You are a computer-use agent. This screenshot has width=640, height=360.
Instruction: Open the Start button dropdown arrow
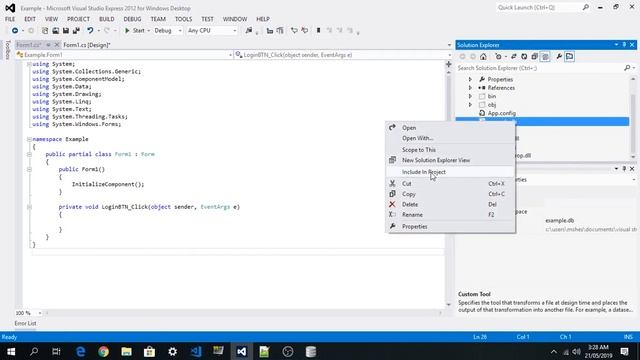(x=149, y=31)
